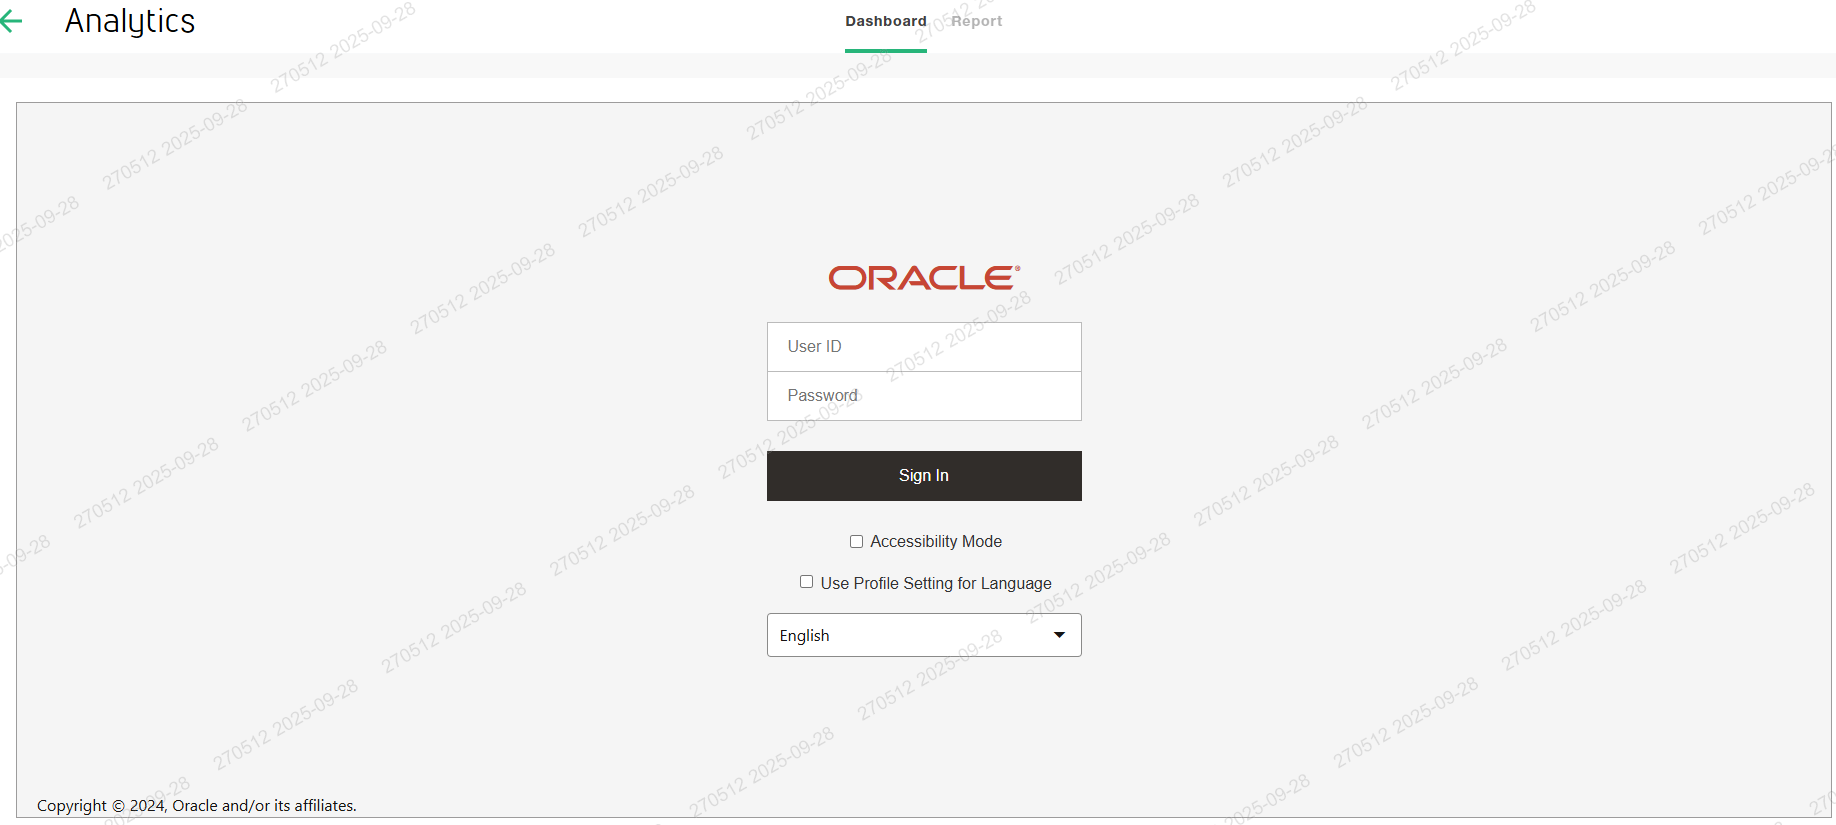1836x825 pixels.
Task: Click the Oracle logo
Action: tap(924, 278)
